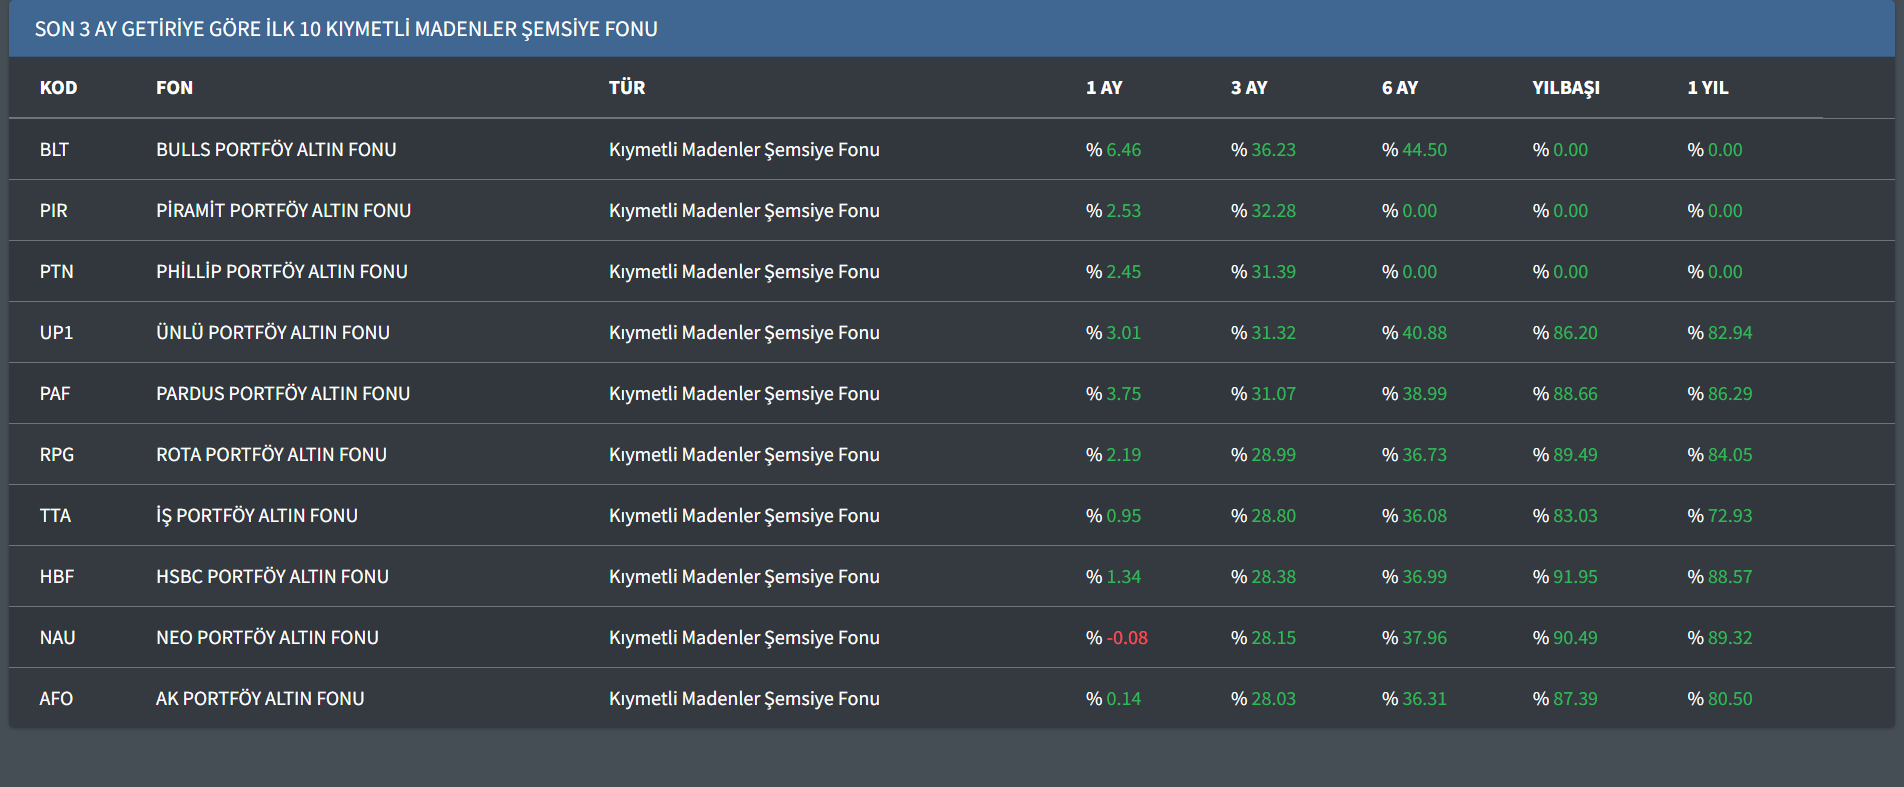Click the TÜR cell in the AFO row

point(744,699)
